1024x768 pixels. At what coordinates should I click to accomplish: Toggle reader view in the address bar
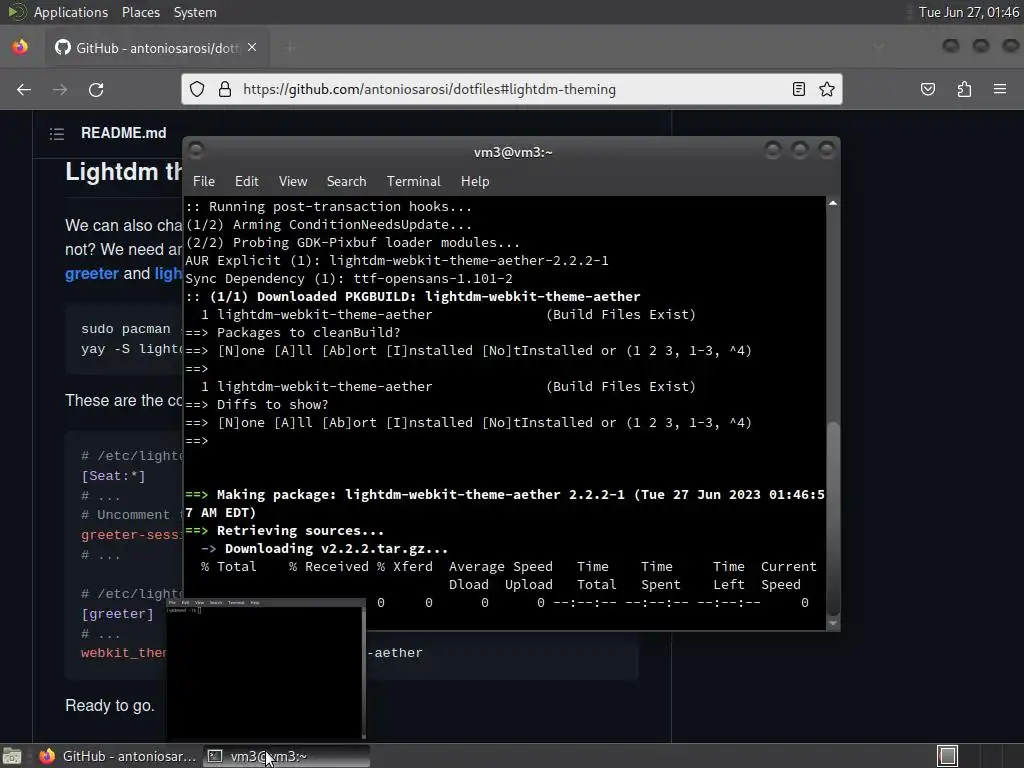coord(799,89)
